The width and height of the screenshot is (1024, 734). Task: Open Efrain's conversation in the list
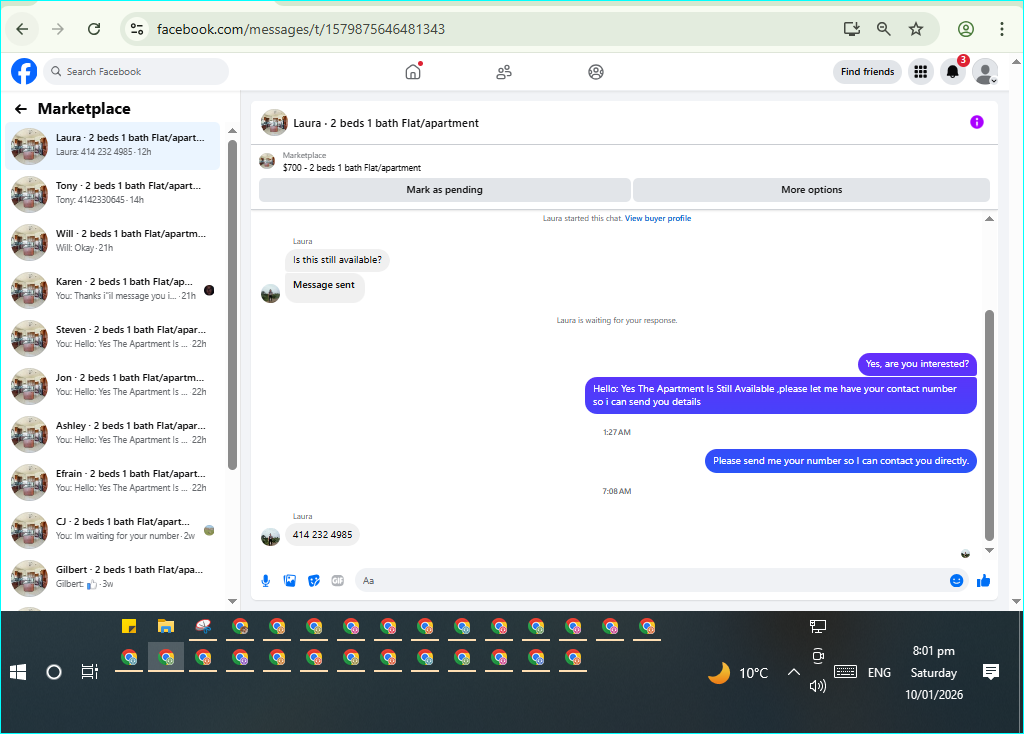pos(112,482)
